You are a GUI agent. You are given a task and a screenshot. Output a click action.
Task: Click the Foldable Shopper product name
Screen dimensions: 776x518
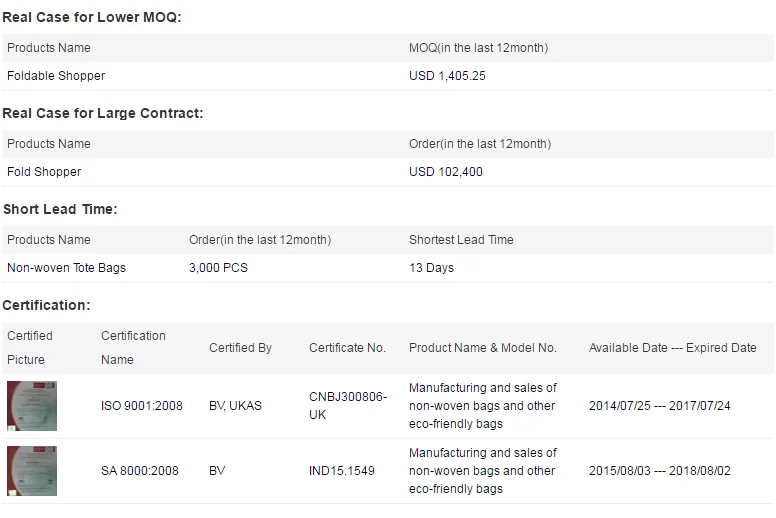coord(56,76)
